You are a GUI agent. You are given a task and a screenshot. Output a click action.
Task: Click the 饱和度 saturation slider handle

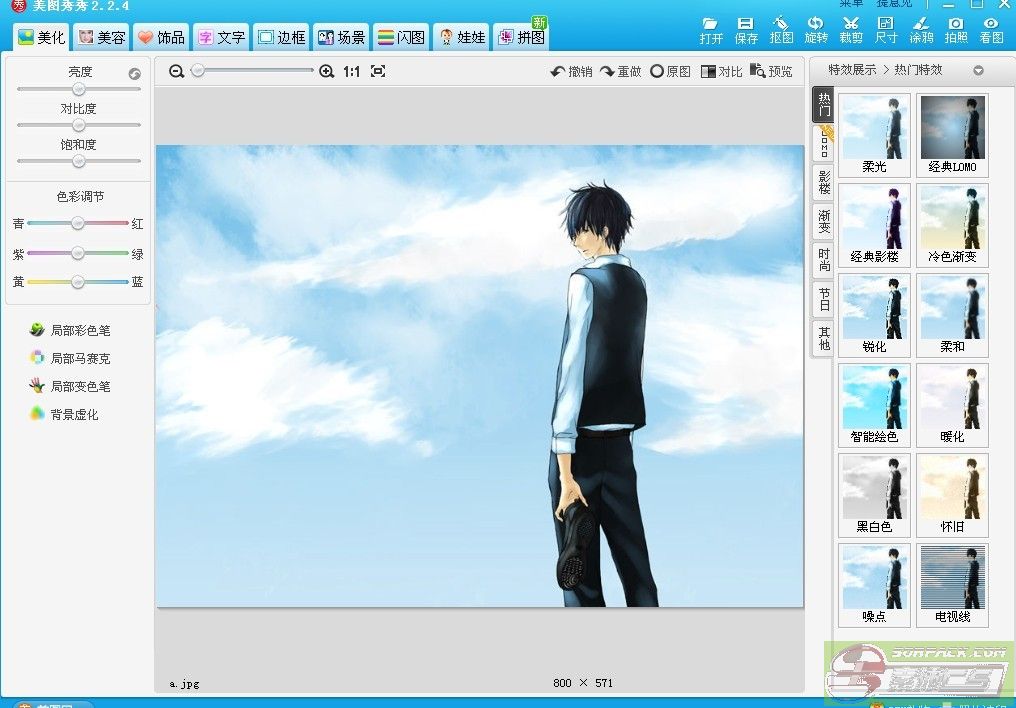pos(78,161)
